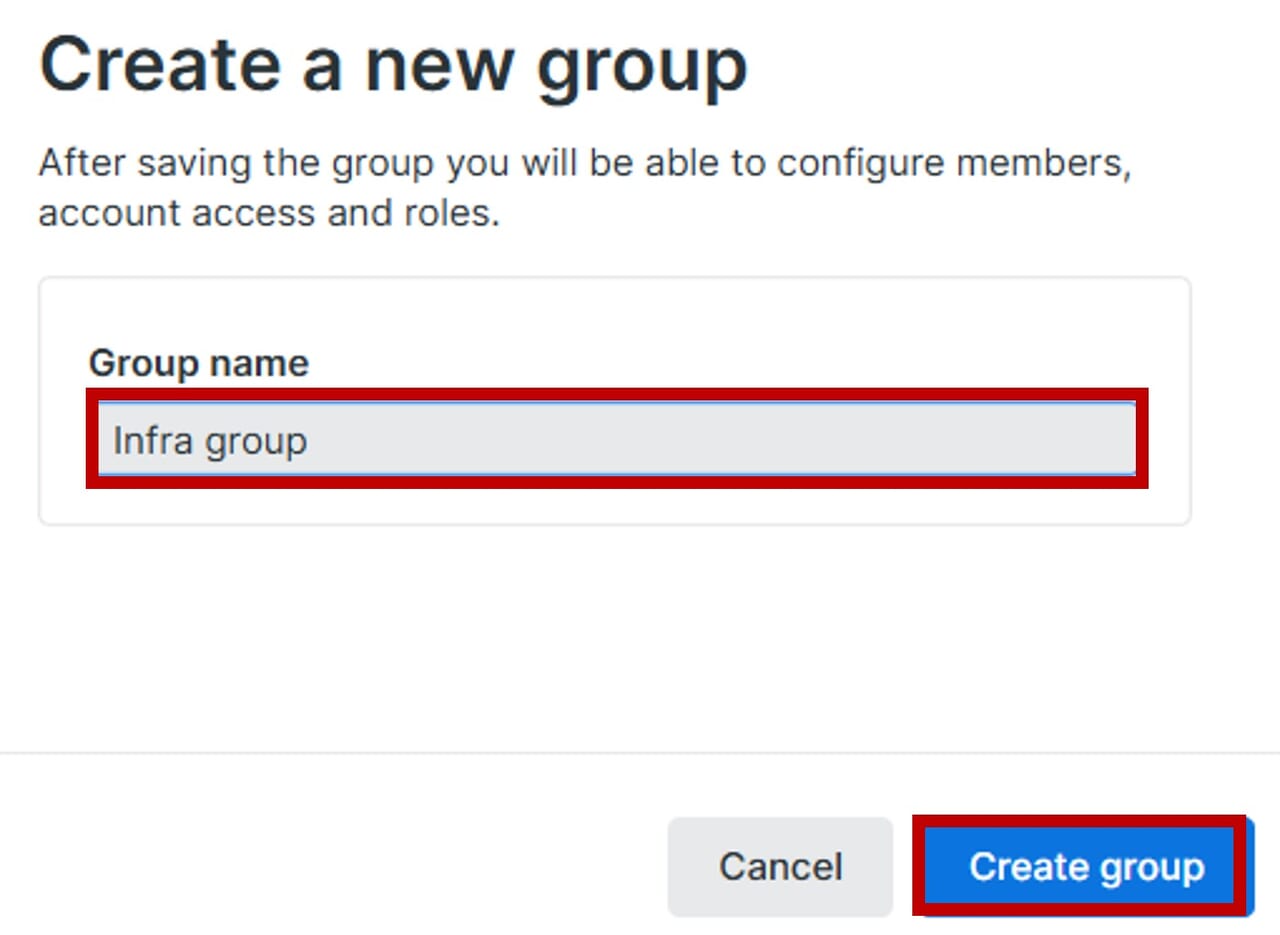Click the "Create a new group" heading
This screenshot has width=1280, height=935.
tap(392, 66)
